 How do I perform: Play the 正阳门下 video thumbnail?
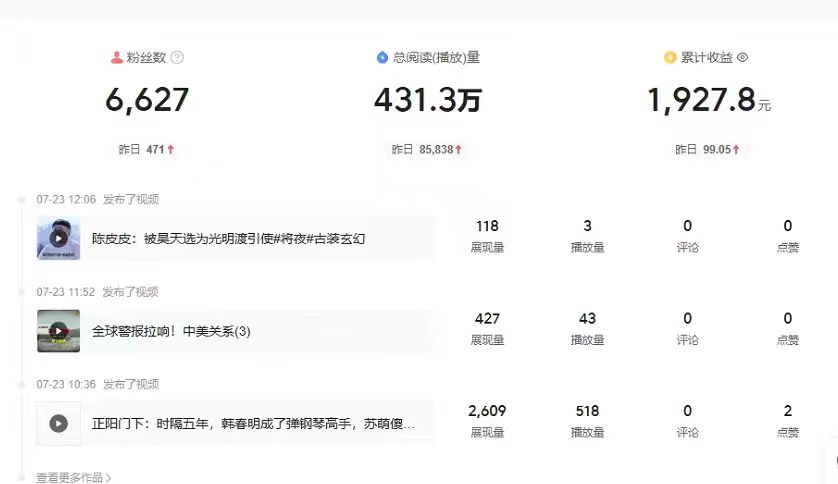tap(58, 424)
